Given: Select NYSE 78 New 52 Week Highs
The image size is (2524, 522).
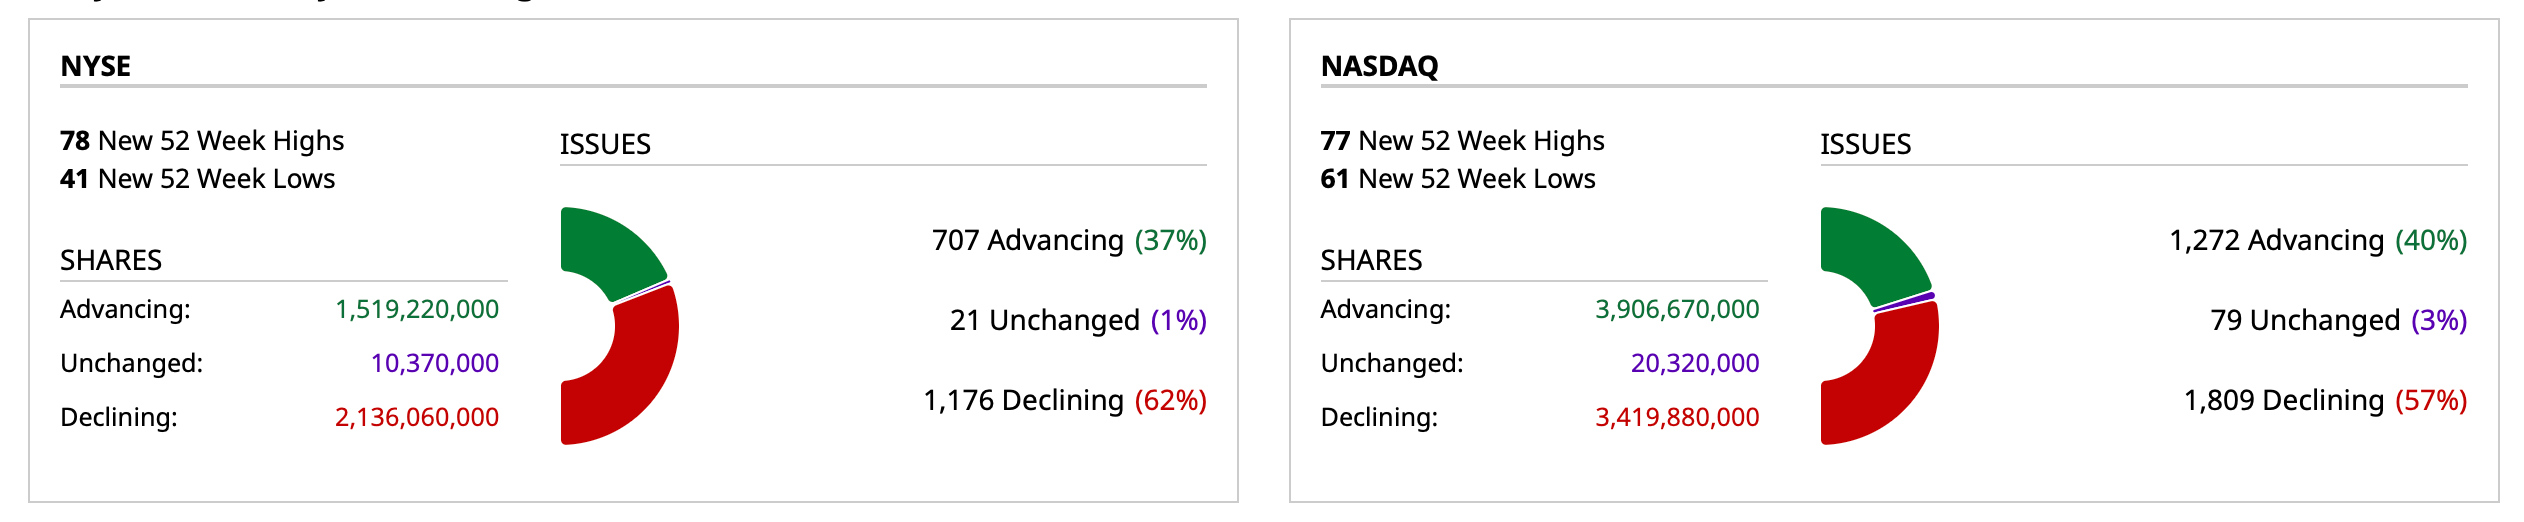Looking at the screenshot, I should click(202, 141).
